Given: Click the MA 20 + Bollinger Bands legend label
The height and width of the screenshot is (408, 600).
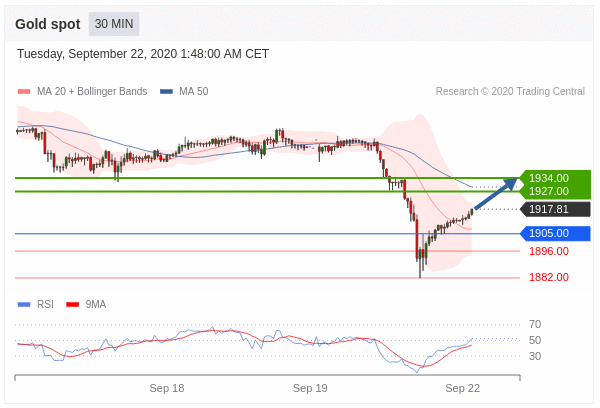Looking at the screenshot, I should 92,91.
